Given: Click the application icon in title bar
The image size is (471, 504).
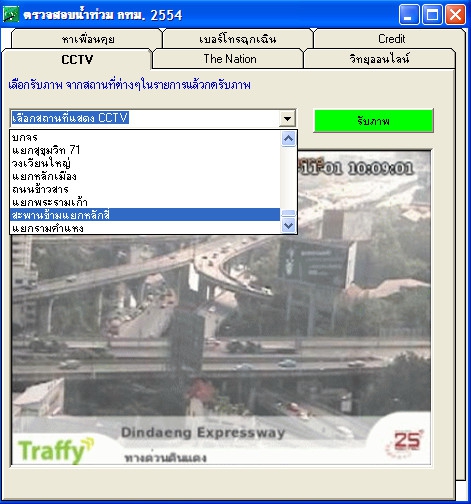Looking at the screenshot, I should [x=11, y=15].
